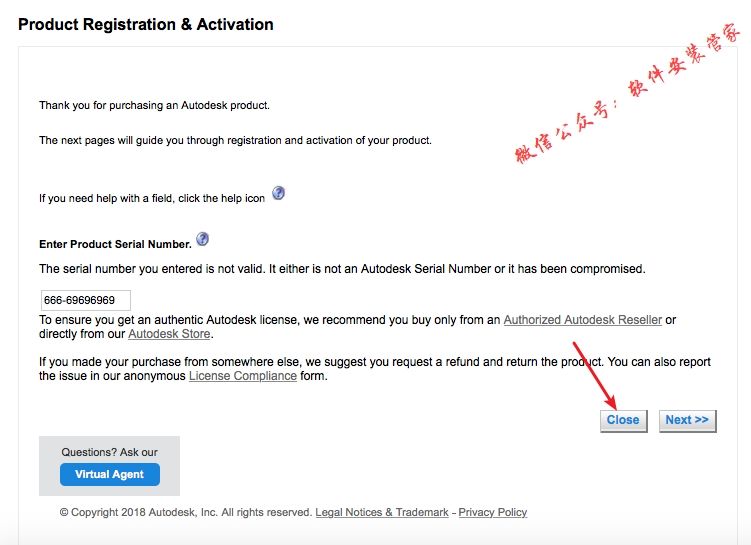Click the 'Questions? Ask our' label

tap(110, 452)
